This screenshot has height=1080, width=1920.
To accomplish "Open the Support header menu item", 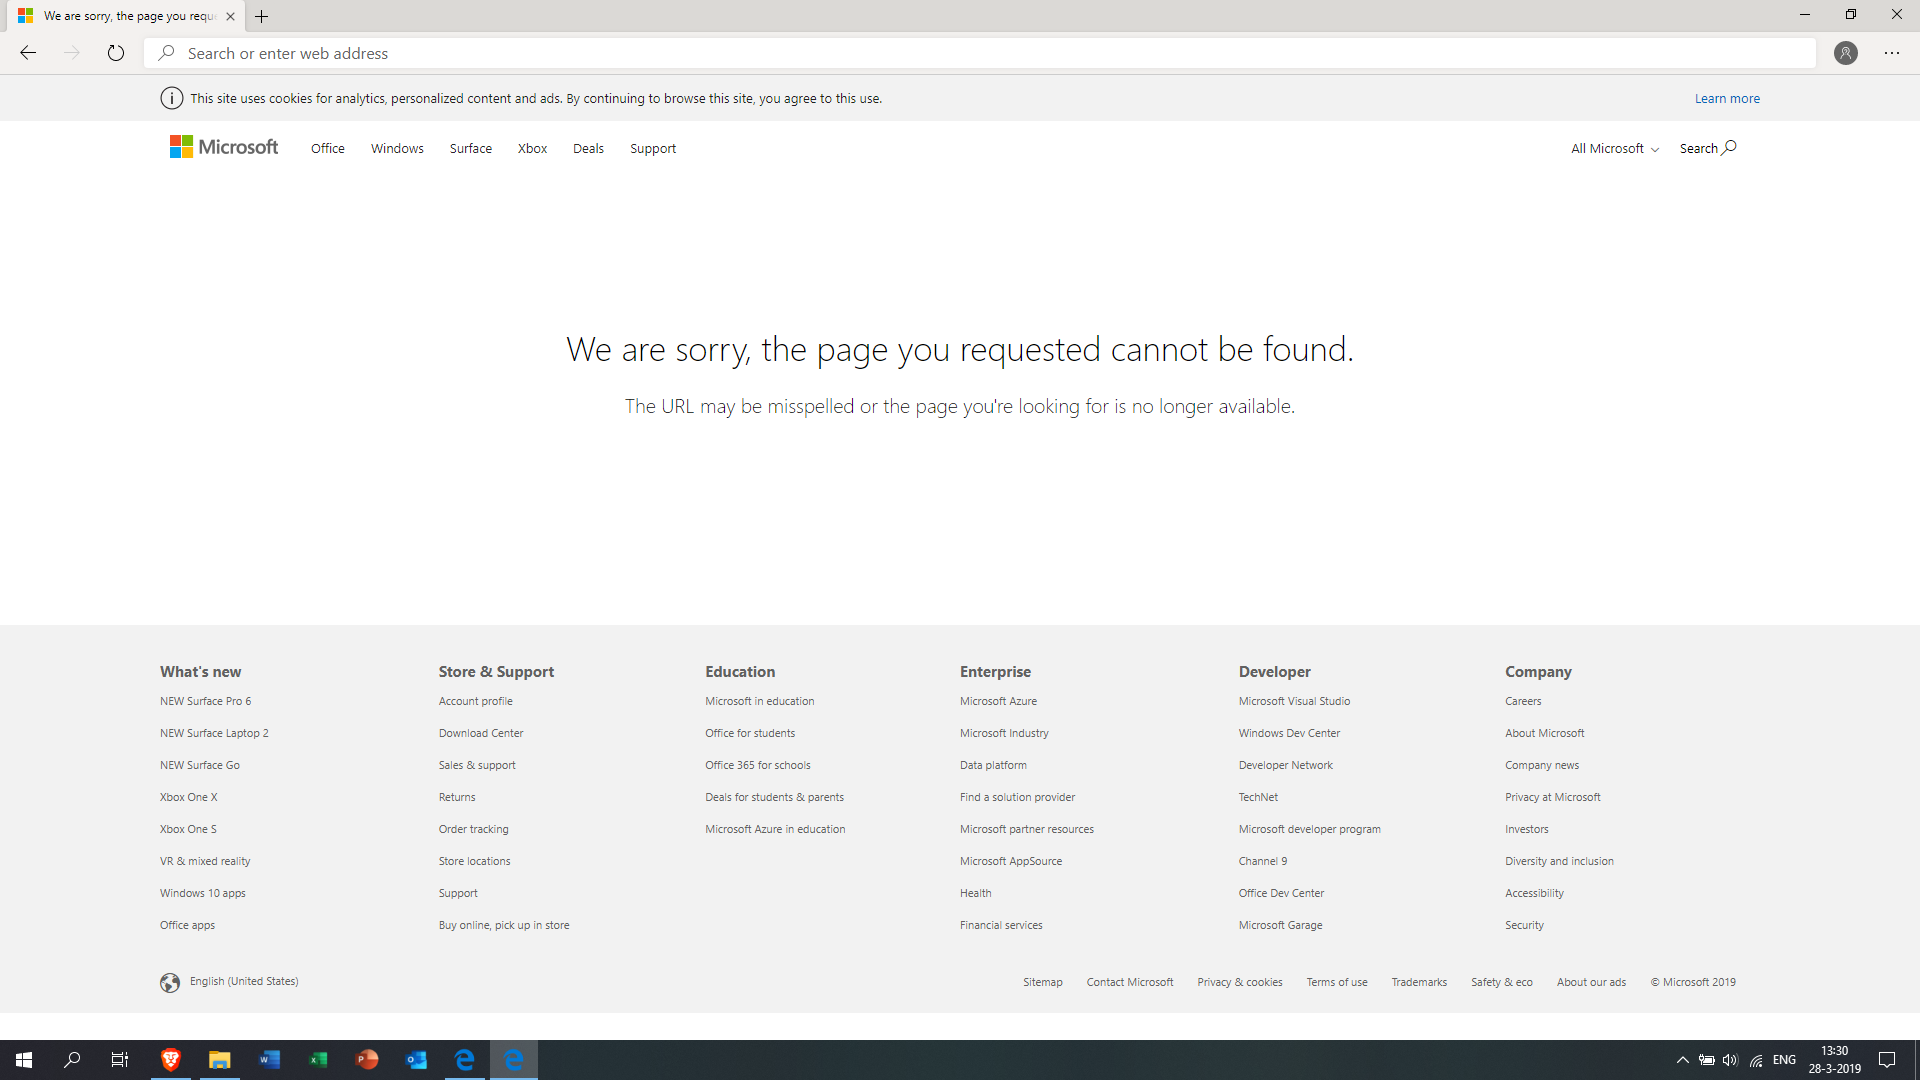I will click(653, 148).
